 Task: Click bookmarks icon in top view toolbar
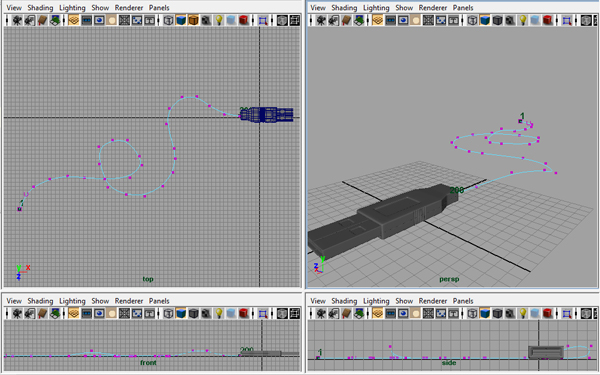[x=42, y=20]
